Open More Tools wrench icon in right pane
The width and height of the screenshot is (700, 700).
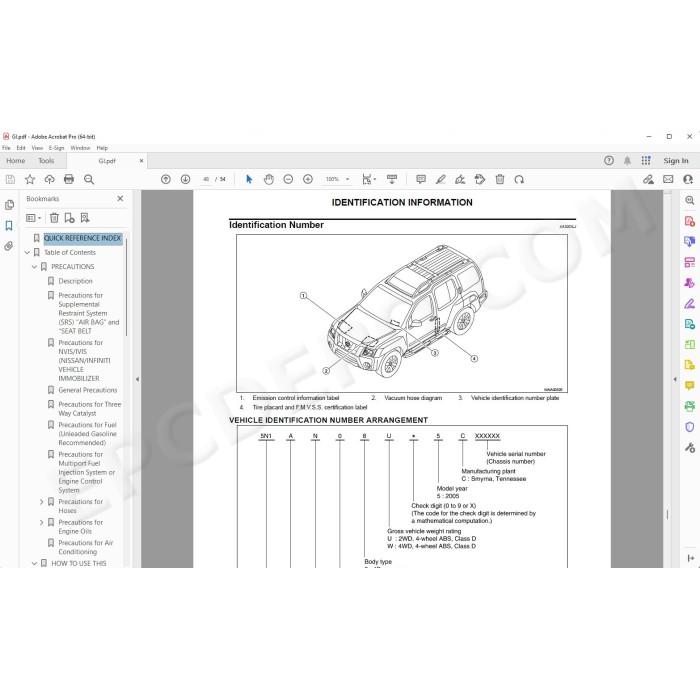click(x=690, y=447)
